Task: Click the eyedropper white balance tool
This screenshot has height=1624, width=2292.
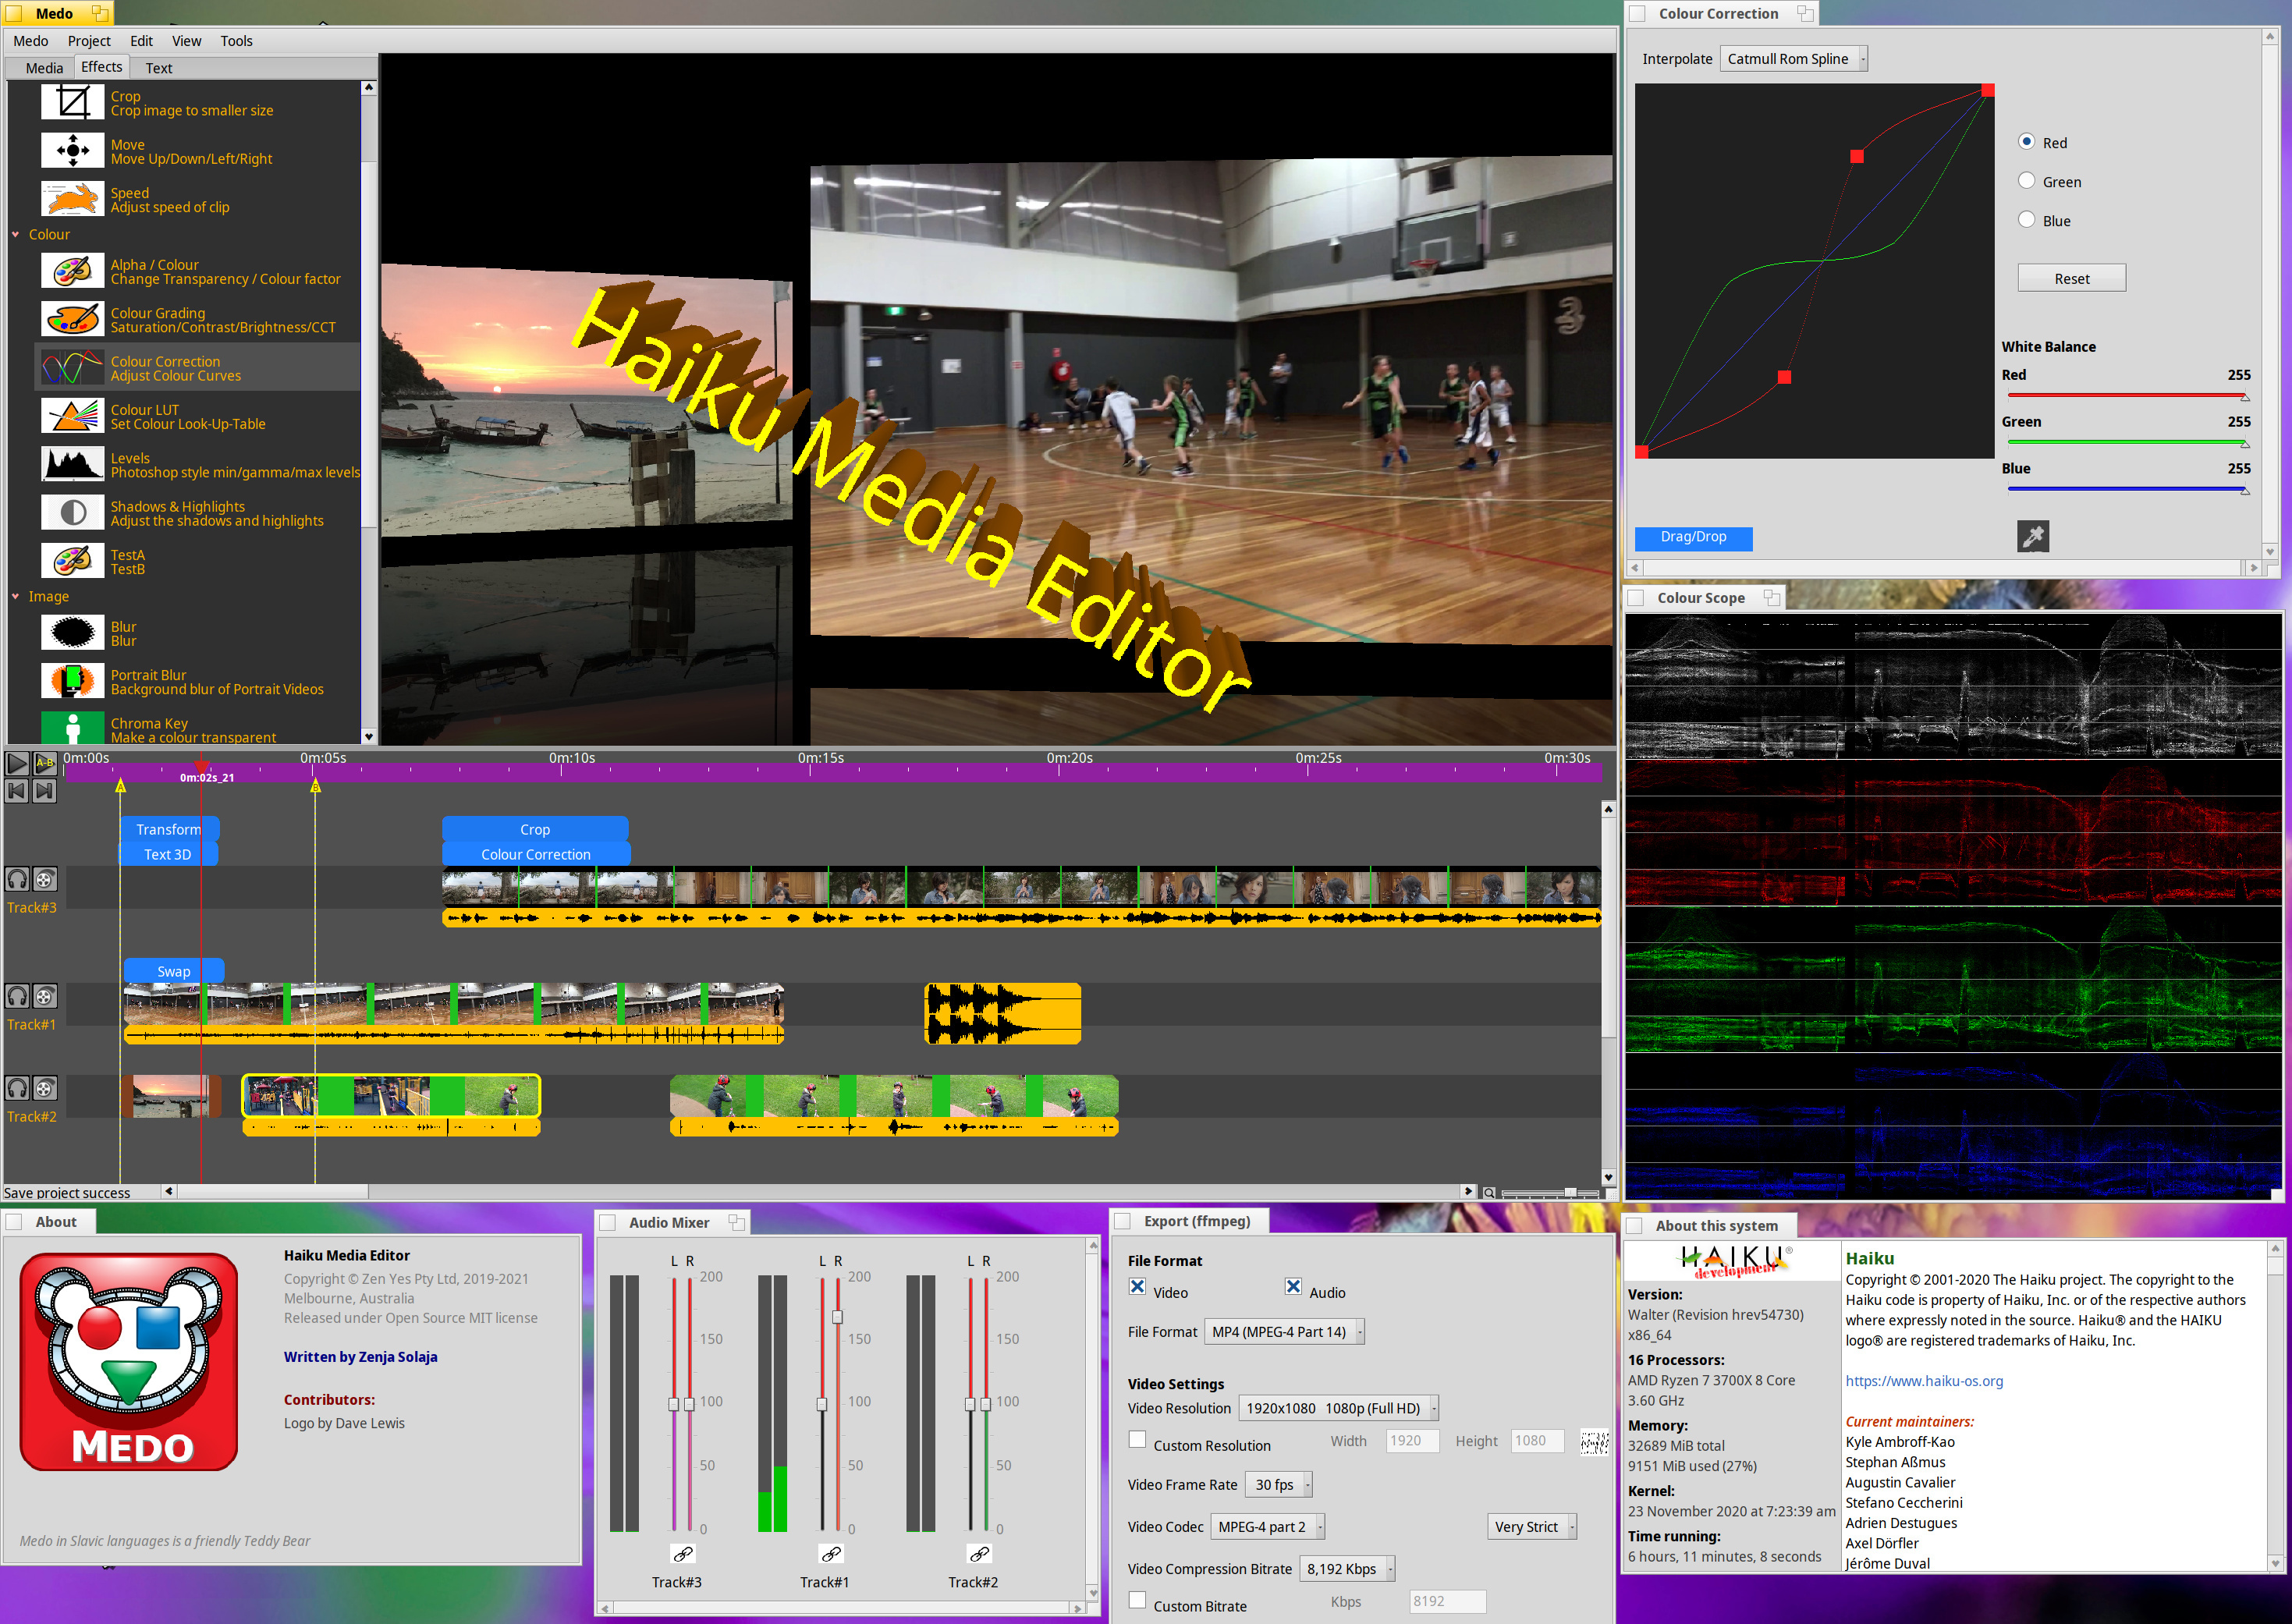Action: (x=2032, y=537)
